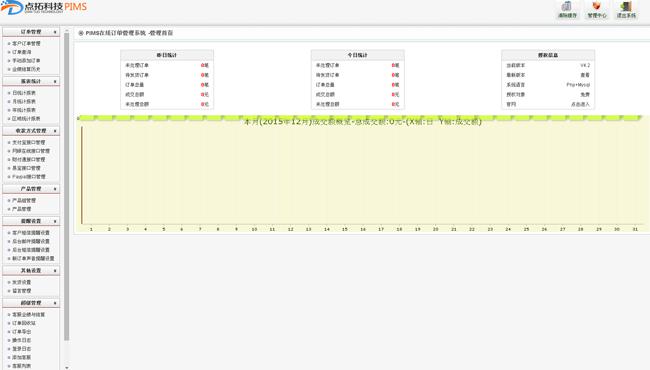650x370 pixels.
Task: Open 客户订单管理 in the sidebar
Action: 26,44
